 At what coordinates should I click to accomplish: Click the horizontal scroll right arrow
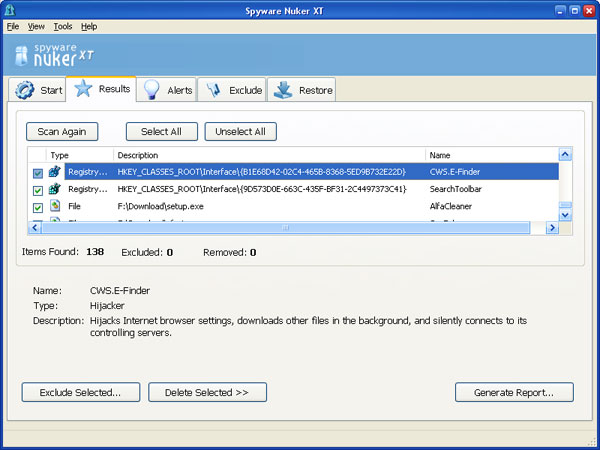point(552,228)
